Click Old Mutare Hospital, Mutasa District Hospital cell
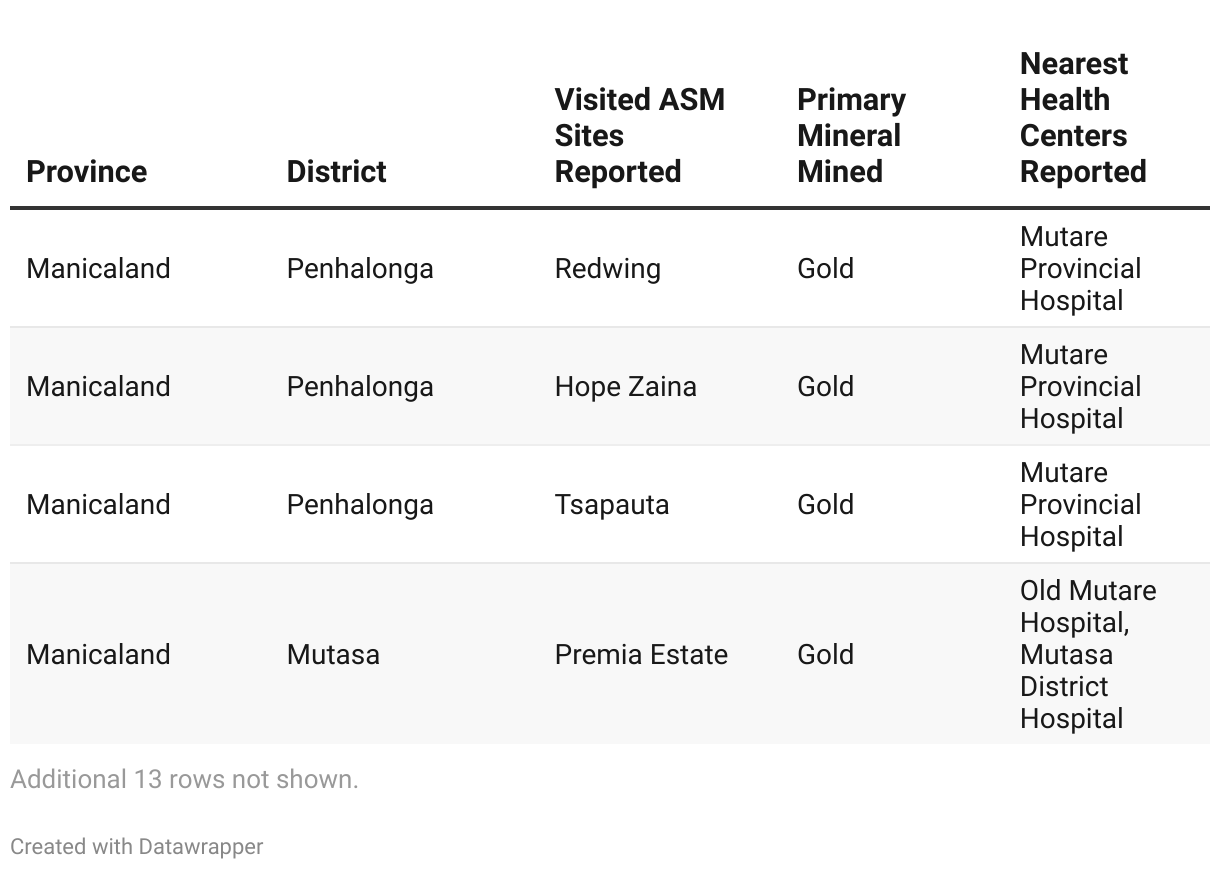 [1087, 654]
